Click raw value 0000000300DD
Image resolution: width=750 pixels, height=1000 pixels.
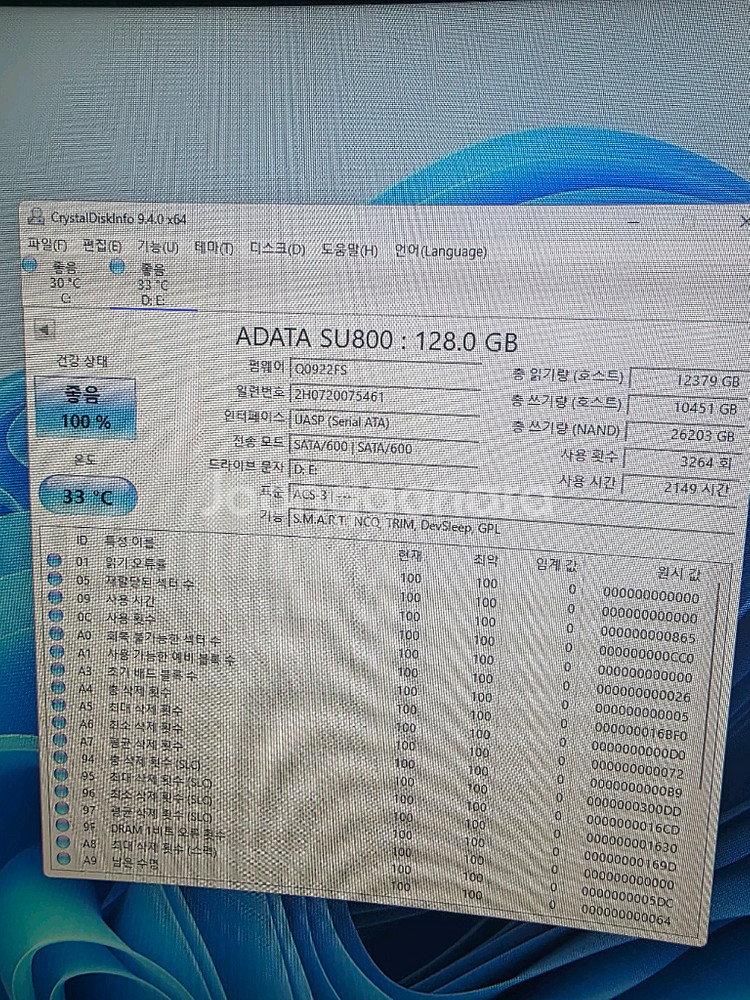tap(633, 805)
